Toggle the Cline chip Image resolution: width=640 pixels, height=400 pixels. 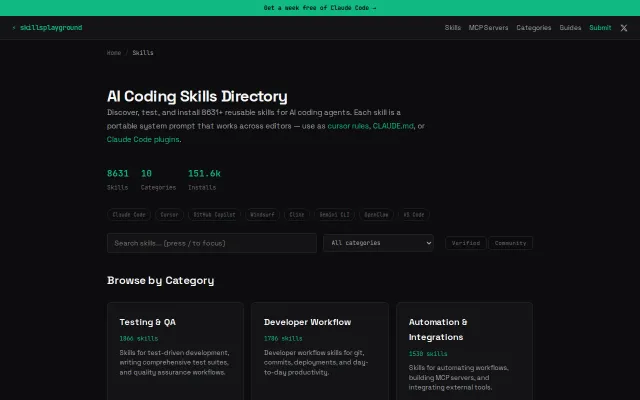point(297,215)
